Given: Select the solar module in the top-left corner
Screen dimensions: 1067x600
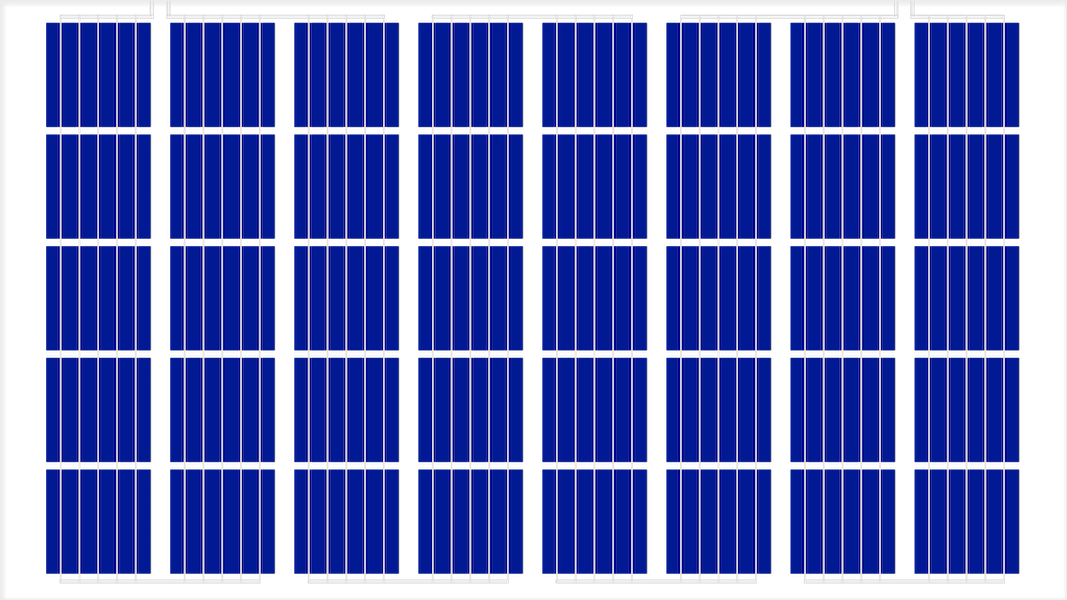Looking at the screenshot, I should pyautogui.click(x=98, y=75).
